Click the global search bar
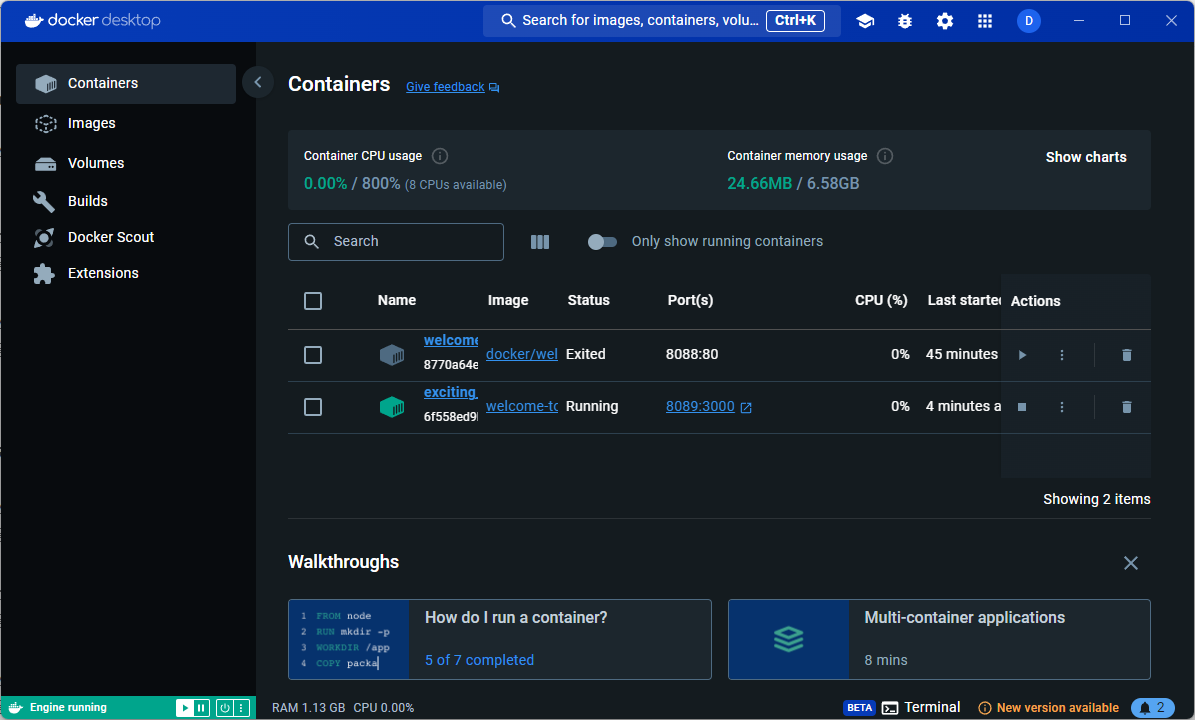Image resolution: width=1195 pixels, height=720 pixels. (662, 21)
